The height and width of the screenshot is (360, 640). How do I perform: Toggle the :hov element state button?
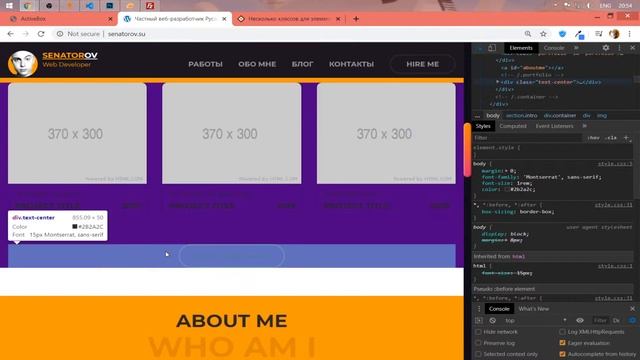pyautogui.click(x=593, y=138)
